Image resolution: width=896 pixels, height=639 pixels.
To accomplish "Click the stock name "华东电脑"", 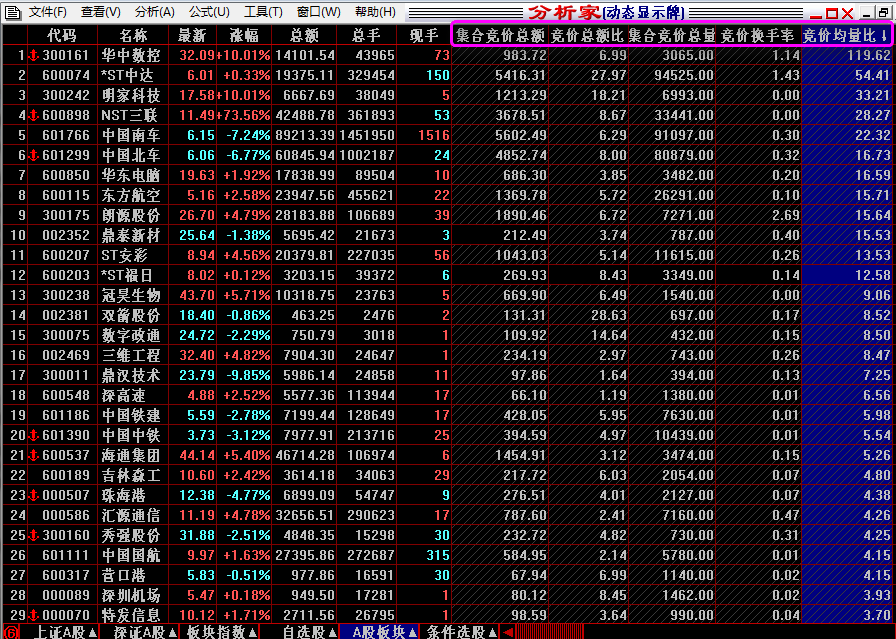I will tap(131, 175).
